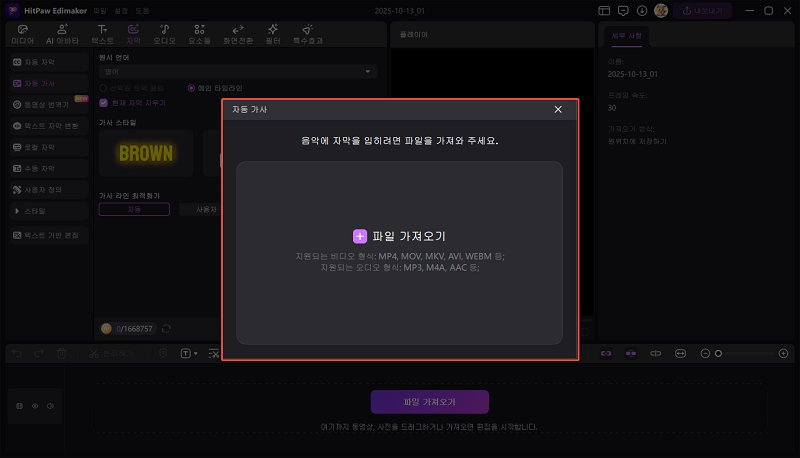Click the purple 파일 가져오기 button in timeline
The image size is (800, 458).
(x=429, y=401)
